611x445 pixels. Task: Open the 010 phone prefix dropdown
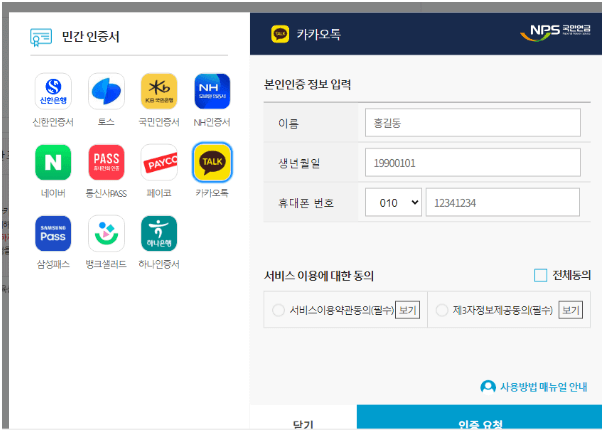click(x=393, y=202)
